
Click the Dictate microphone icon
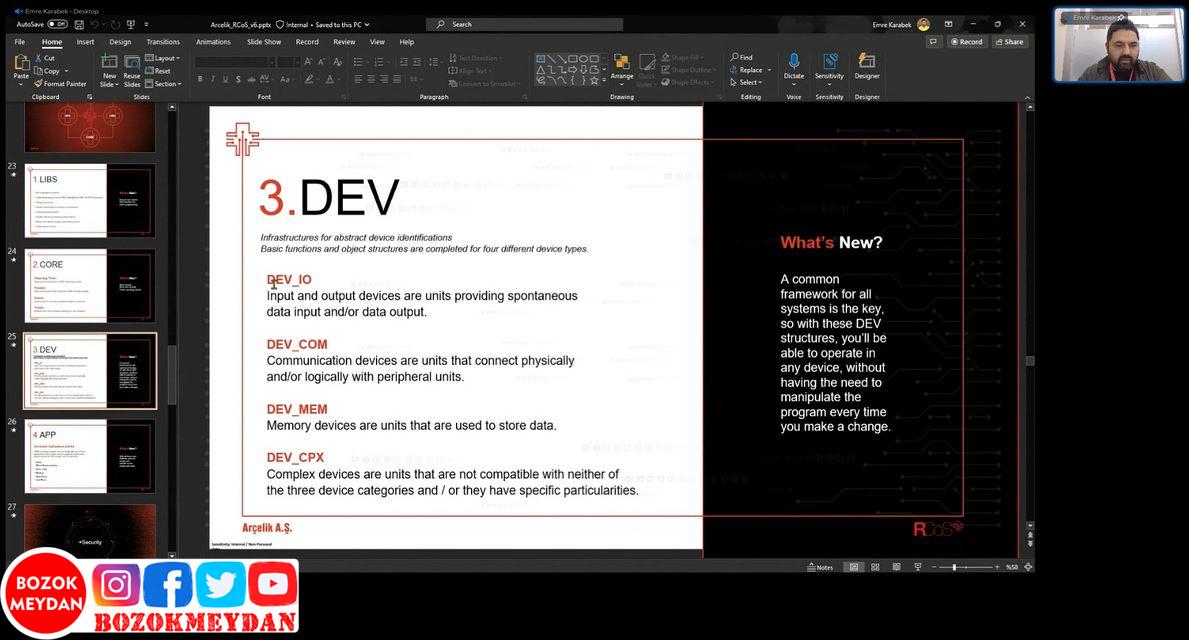(793, 62)
